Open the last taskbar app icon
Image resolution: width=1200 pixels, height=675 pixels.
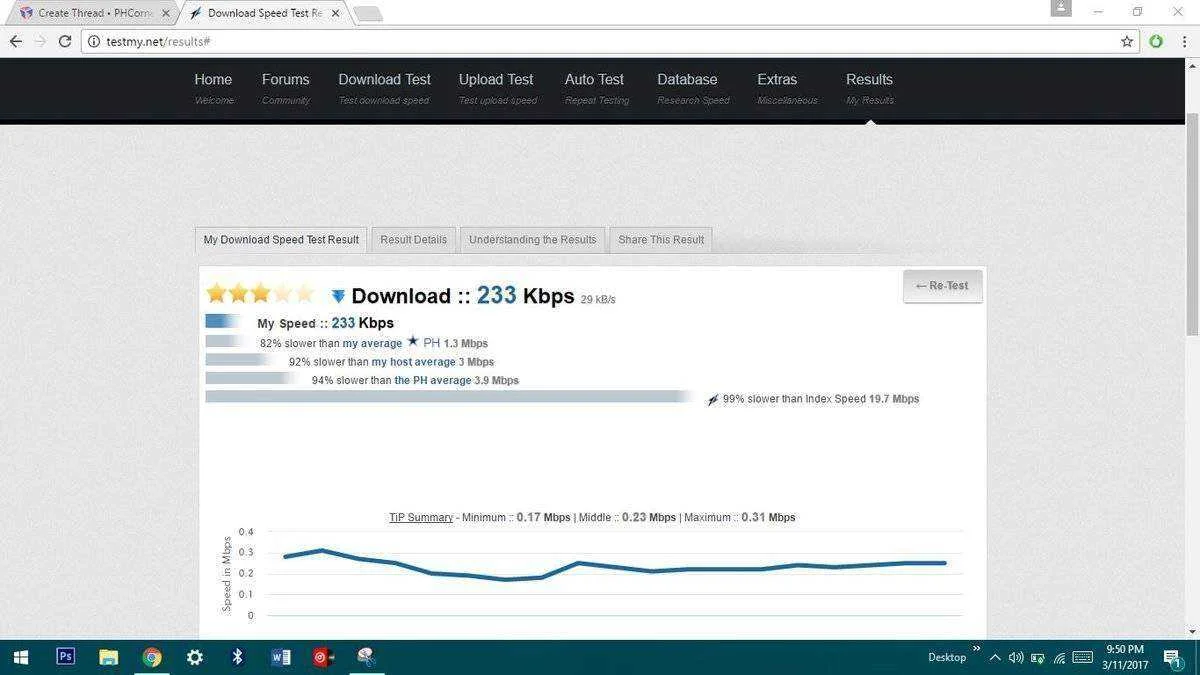click(x=366, y=657)
